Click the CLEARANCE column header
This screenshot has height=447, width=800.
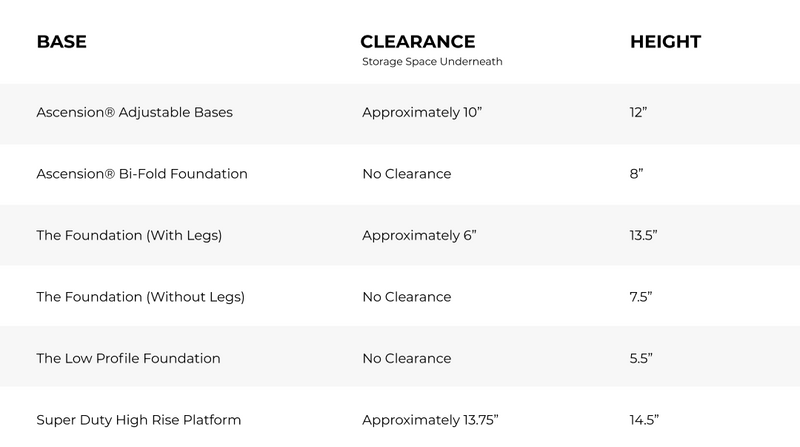click(x=417, y=42)
